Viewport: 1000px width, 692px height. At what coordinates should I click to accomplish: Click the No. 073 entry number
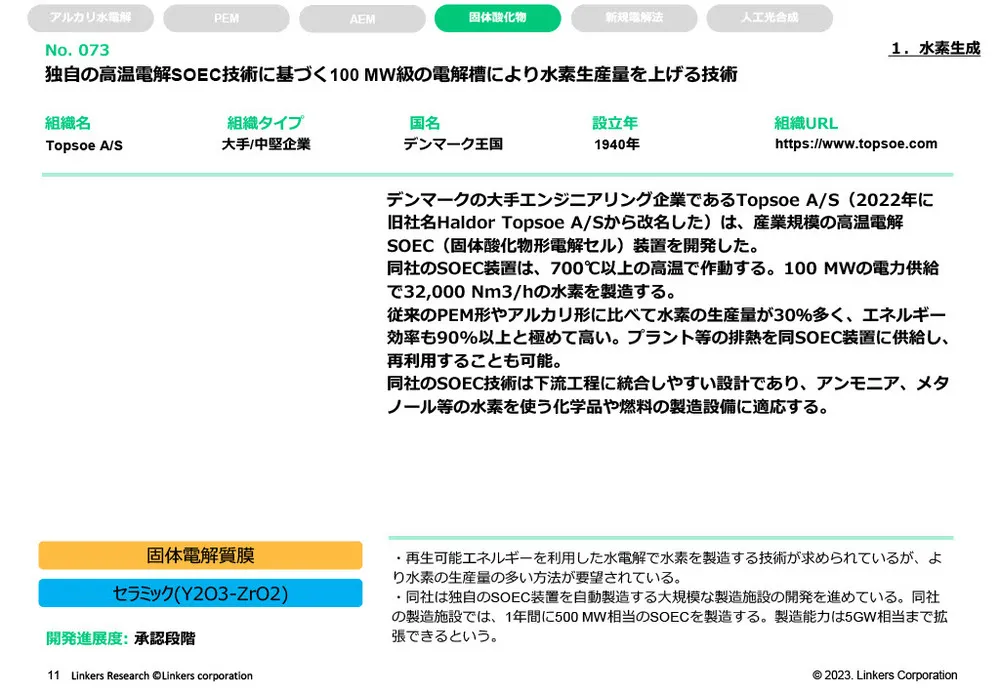(77, 50)
